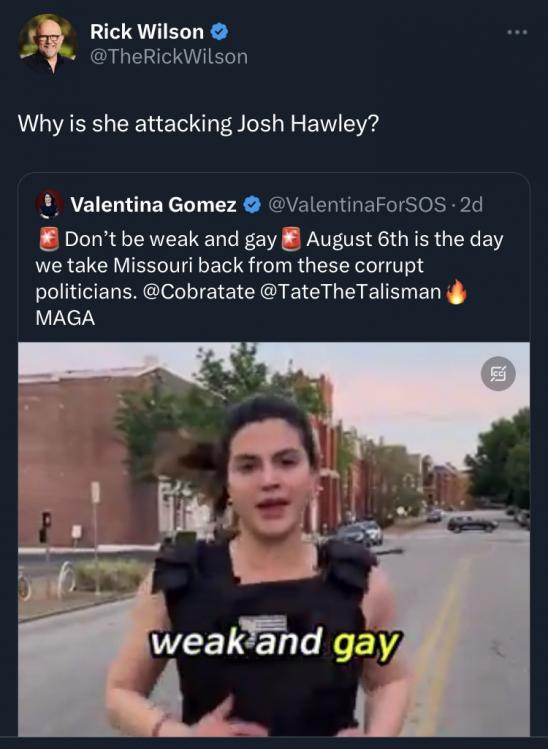The width and height of the screenshot is (548, 749).
Task: Click the first siren emoji in tweet
Action: (48, 239)
